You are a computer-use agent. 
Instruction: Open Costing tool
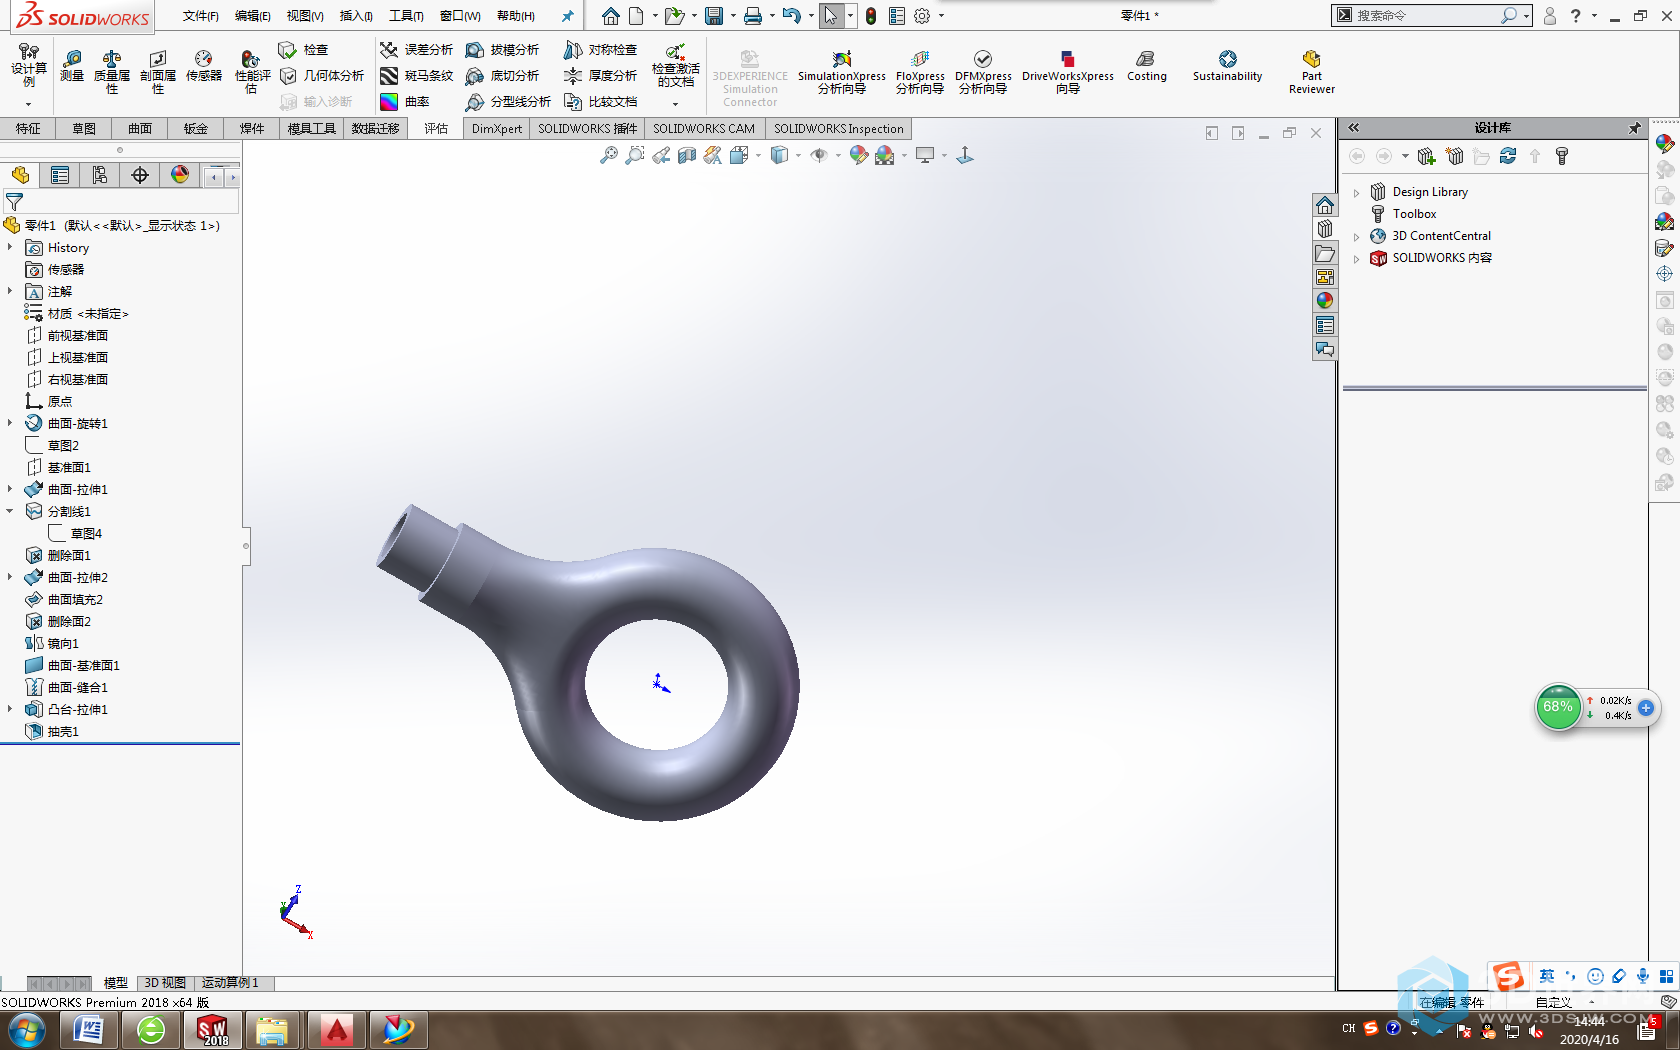click(x=1146, y=66)
